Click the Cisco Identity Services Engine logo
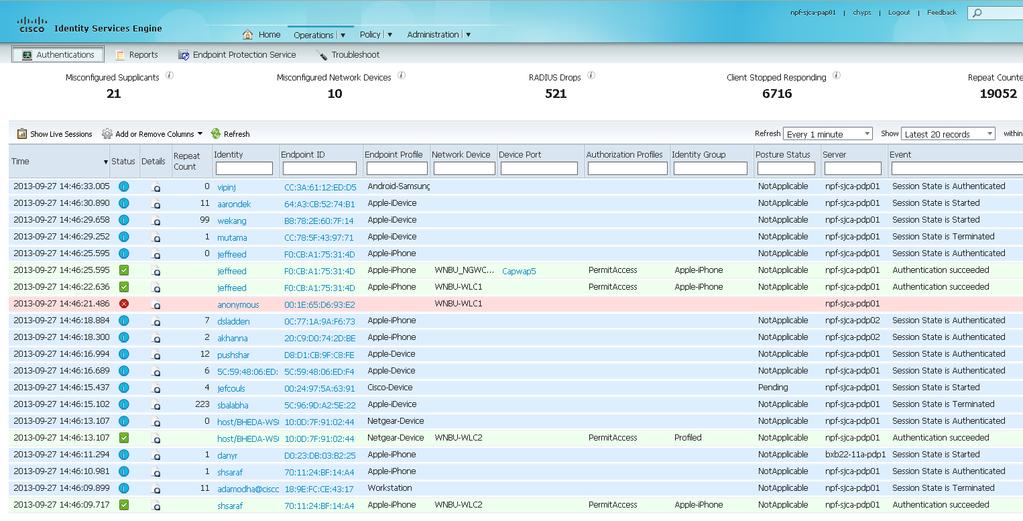The image size is (1023, 521). click(89, 25)
